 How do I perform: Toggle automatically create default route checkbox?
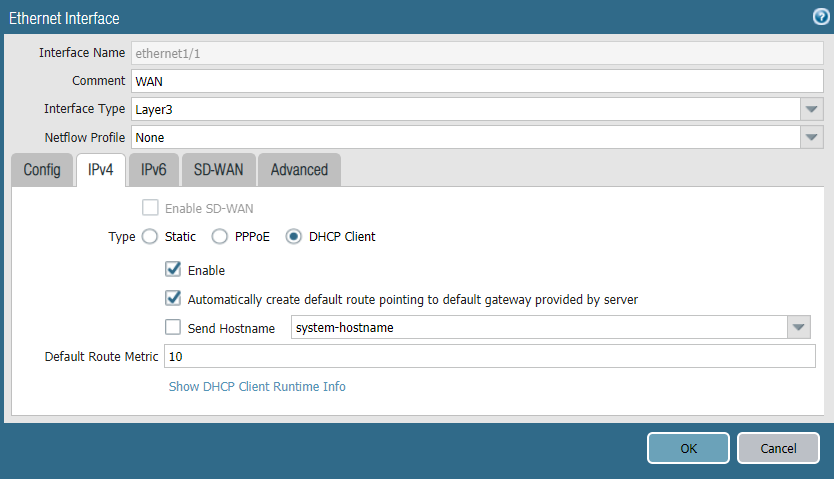click(x=173, y=298)
